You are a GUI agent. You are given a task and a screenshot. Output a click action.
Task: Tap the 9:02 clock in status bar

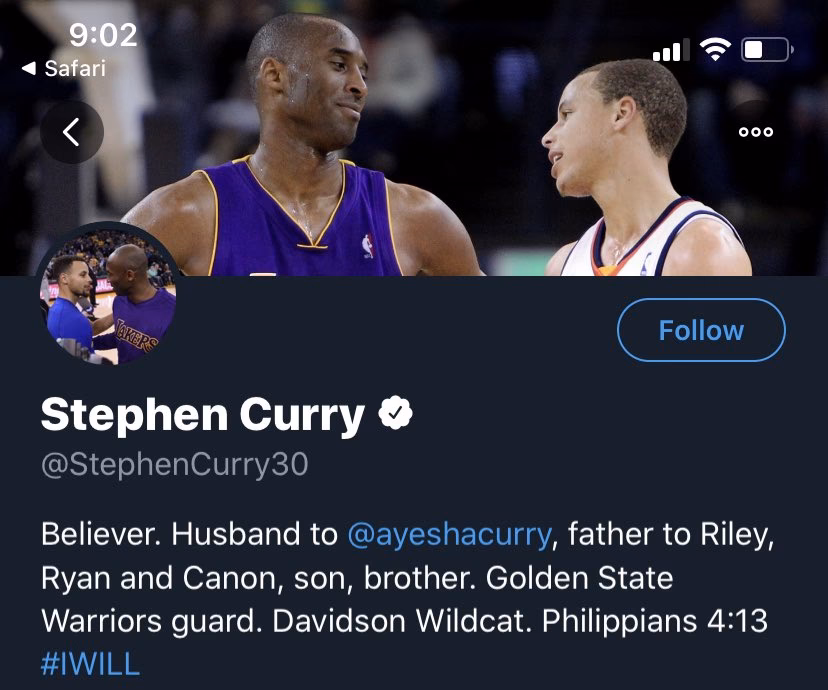click(102, 35)
